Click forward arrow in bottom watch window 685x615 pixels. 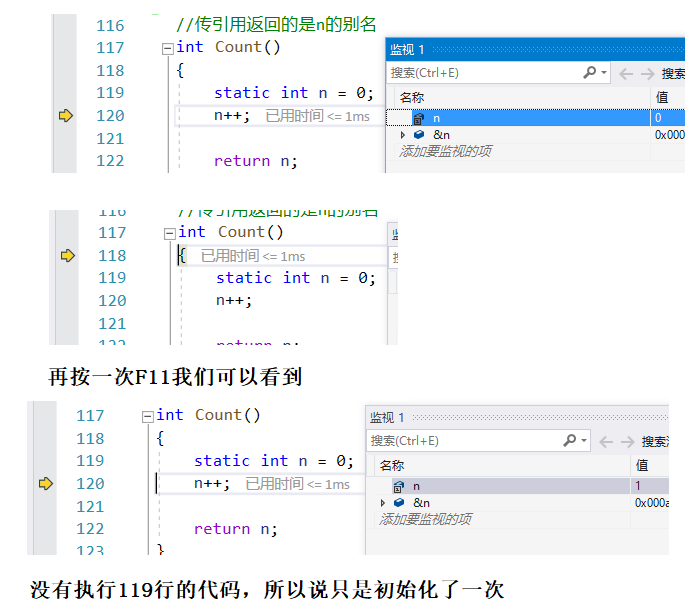[x=627, y=442]
